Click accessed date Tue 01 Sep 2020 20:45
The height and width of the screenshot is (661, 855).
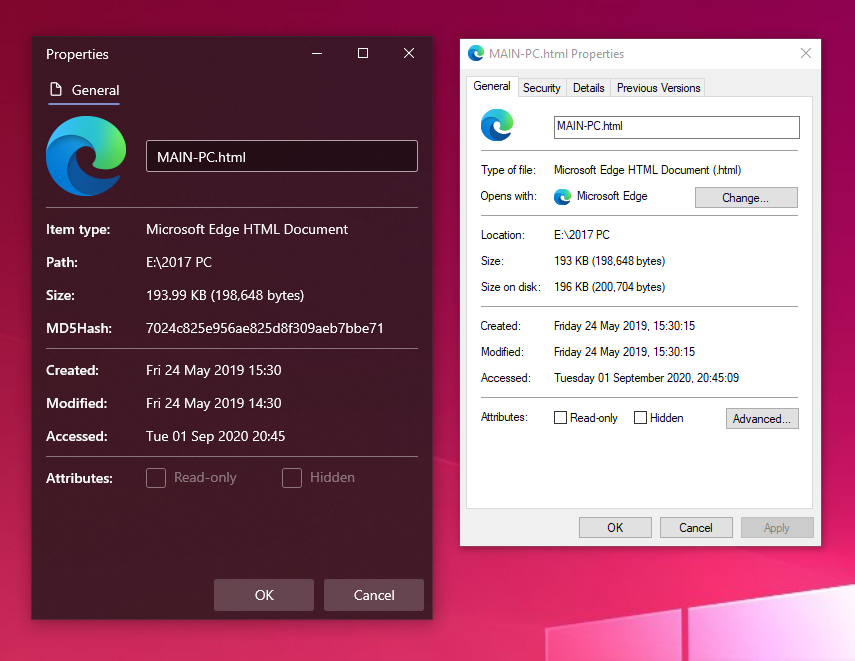[215, 436]
